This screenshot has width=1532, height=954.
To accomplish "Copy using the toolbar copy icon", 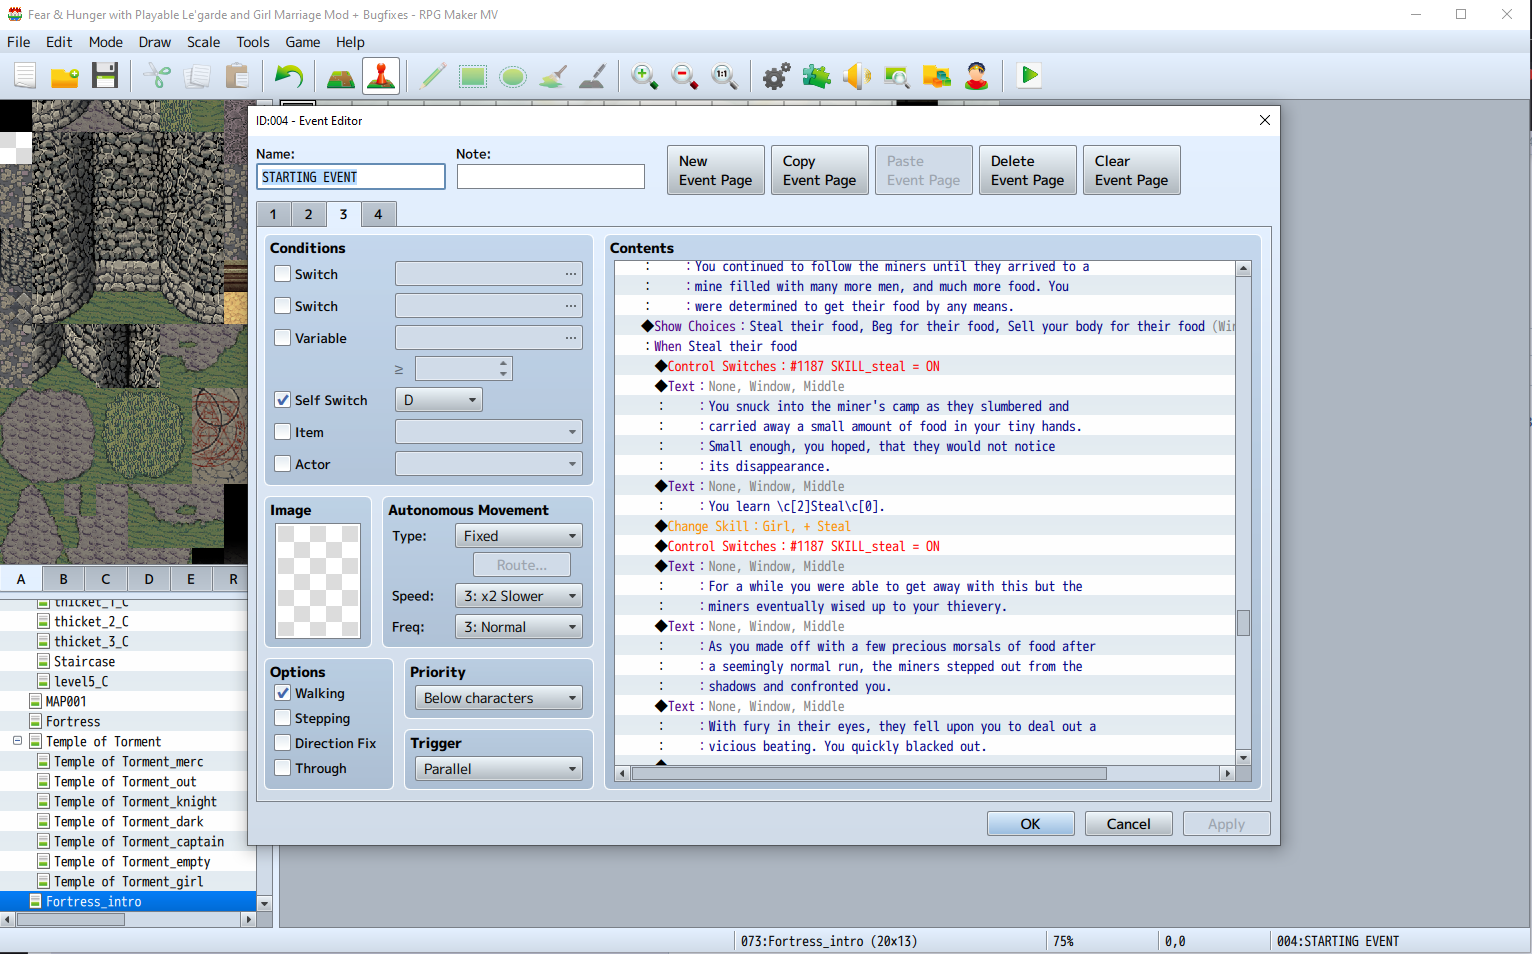I will pos(197,76).
